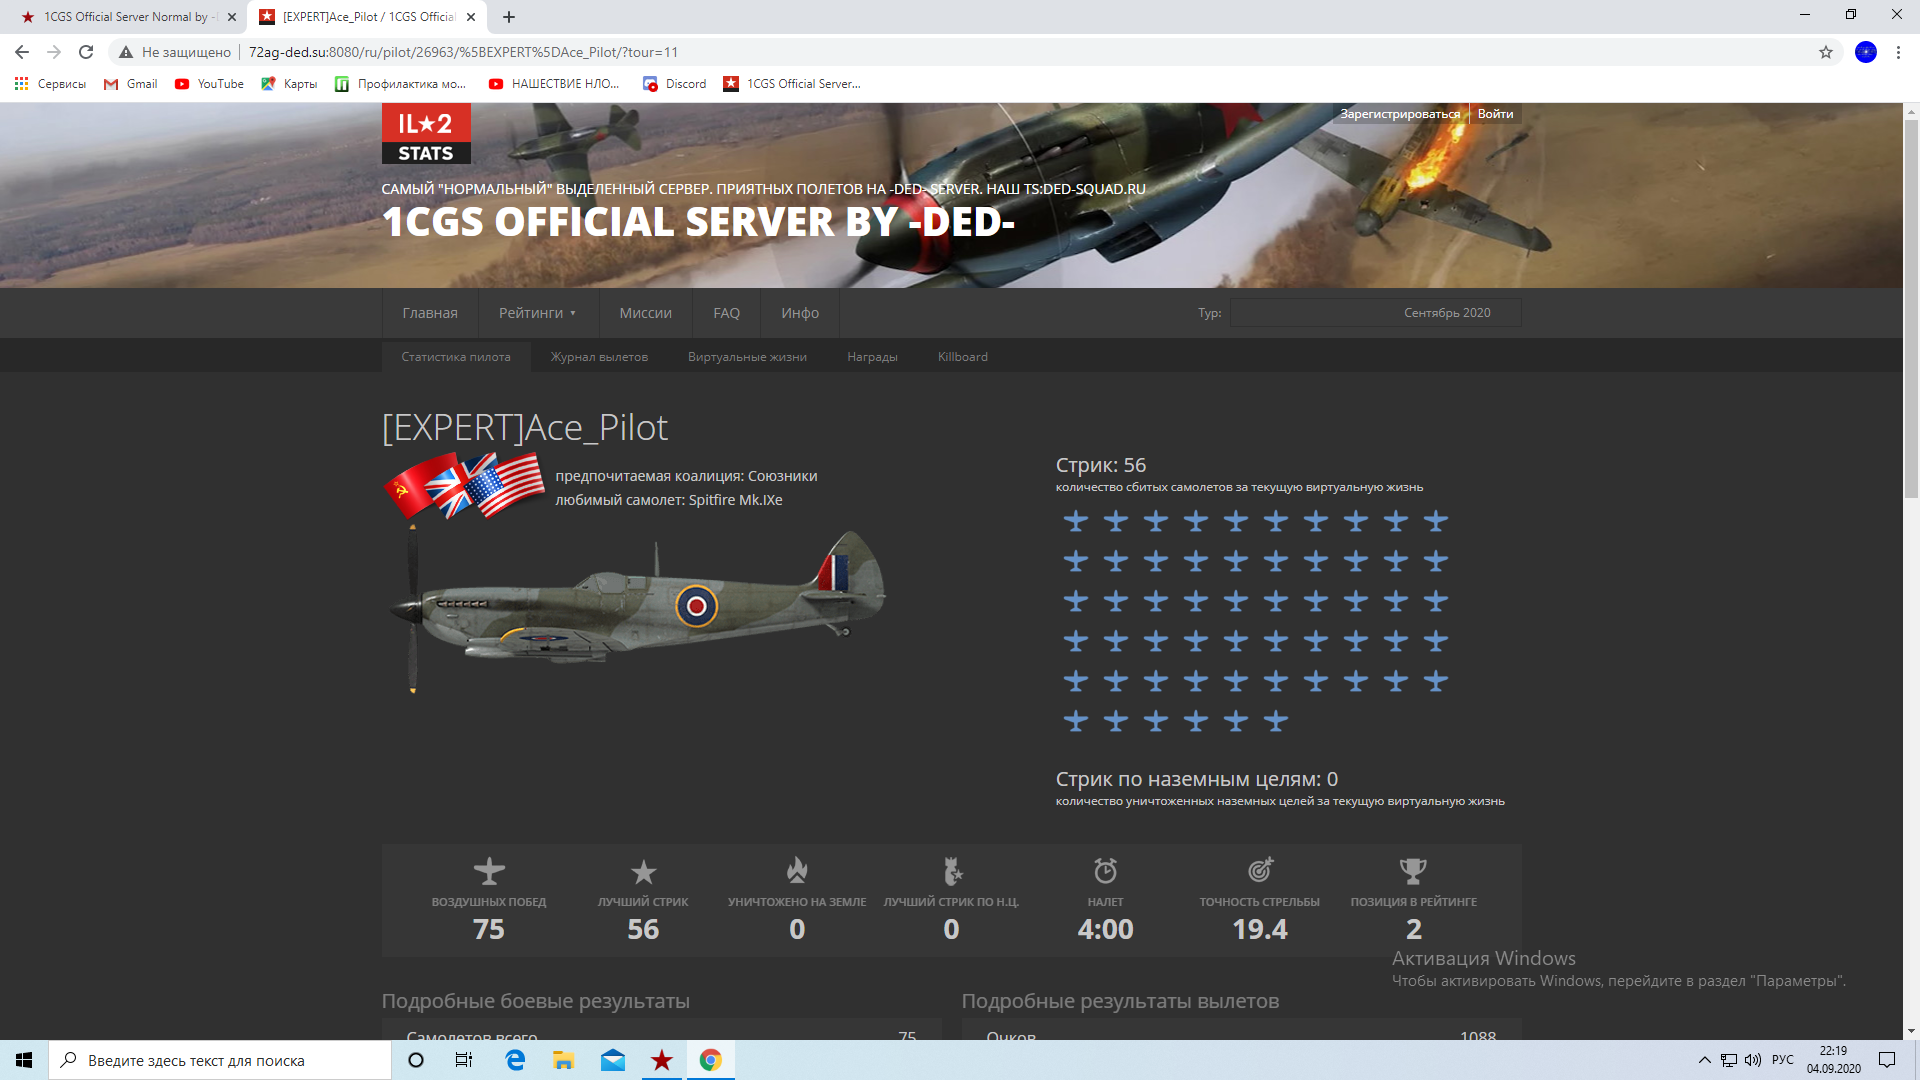
Task: Click the Зарегистрироваться link
Action: point(1399,114)
